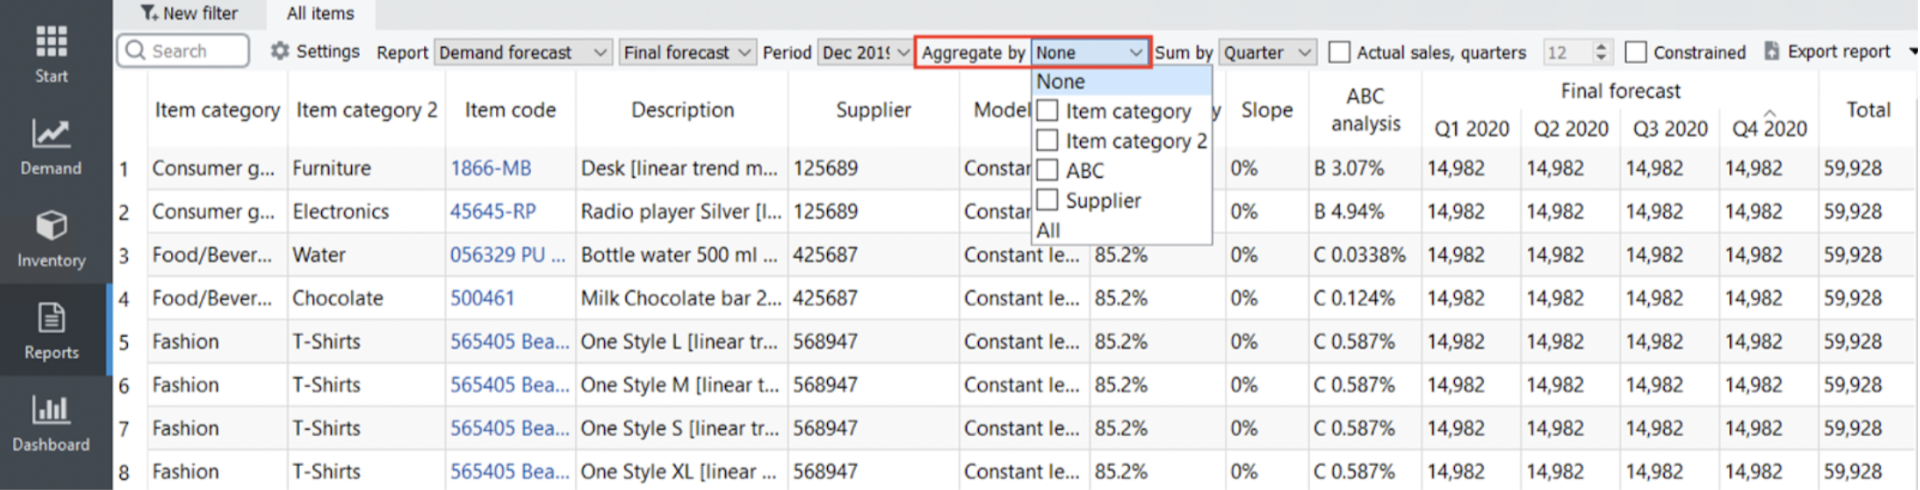Image resolution: width=1920 pixels, height=490 pixels.
Task: Go to Demand view icon
Action: [51, 135]
